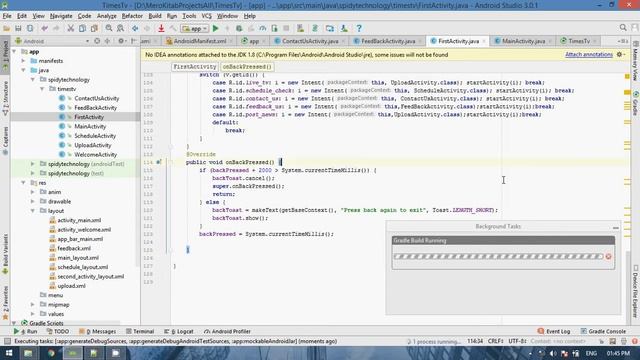This screenshot has width=640, height=360.
Task: Open the Android project view dropdown
Action: tap(52, 41)
